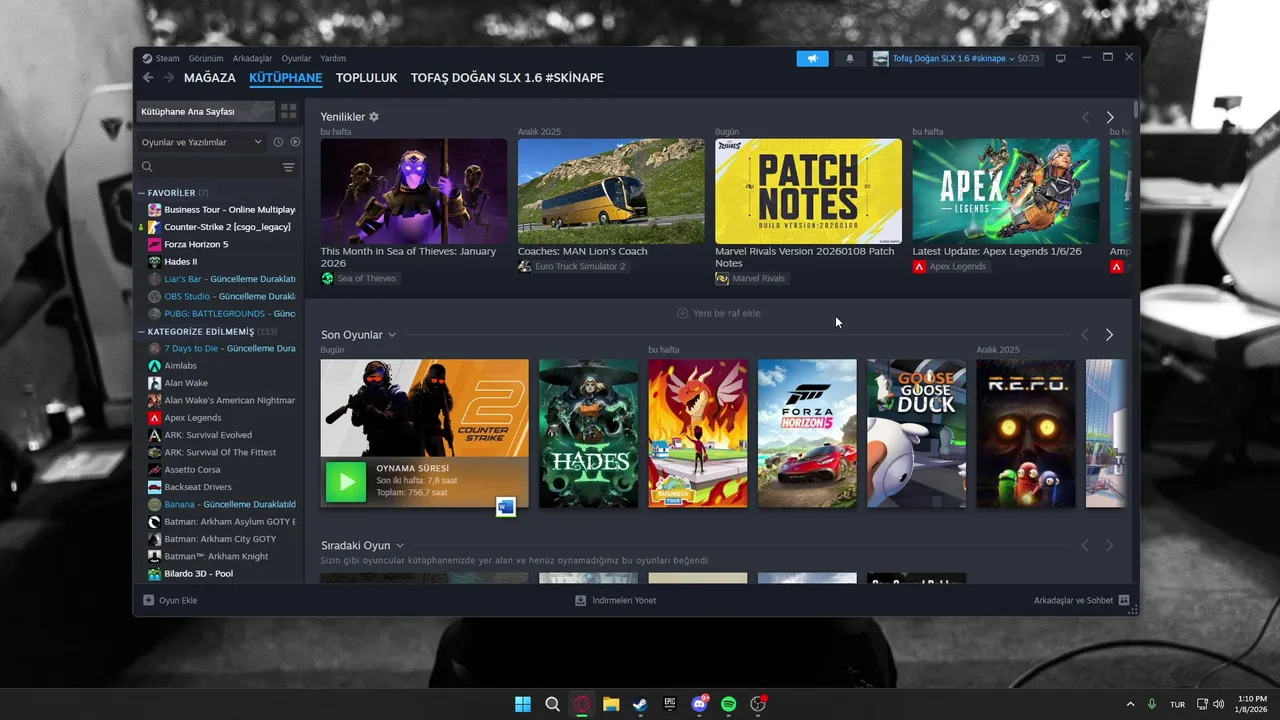Viewport: 1280px width, 720px height.
Task: Open Discord from the taskbar
Action: [699, 704]
